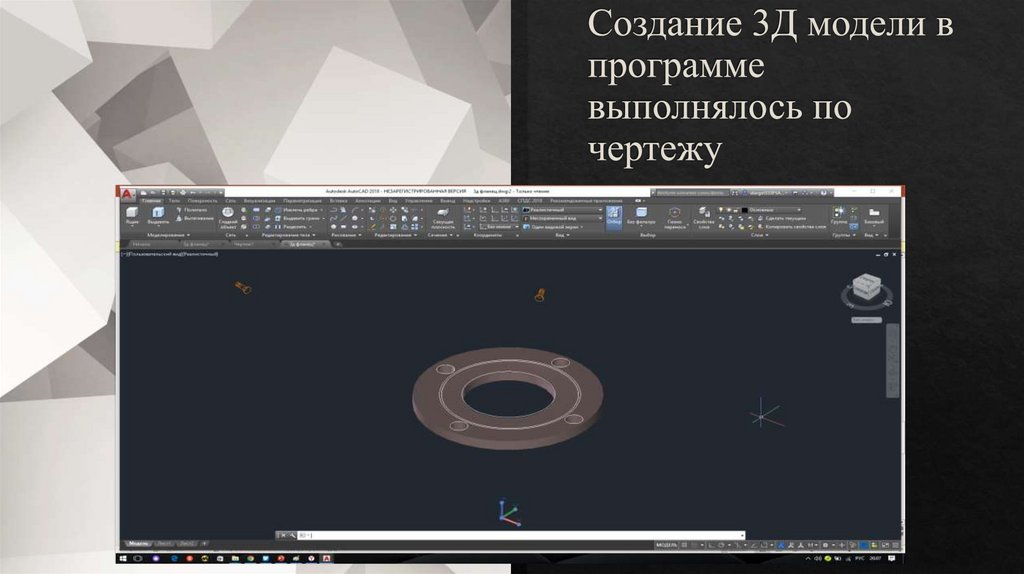Switch to the Лист1 layout tab
This screenshot has width=1024, height=574.
[164, 544]
